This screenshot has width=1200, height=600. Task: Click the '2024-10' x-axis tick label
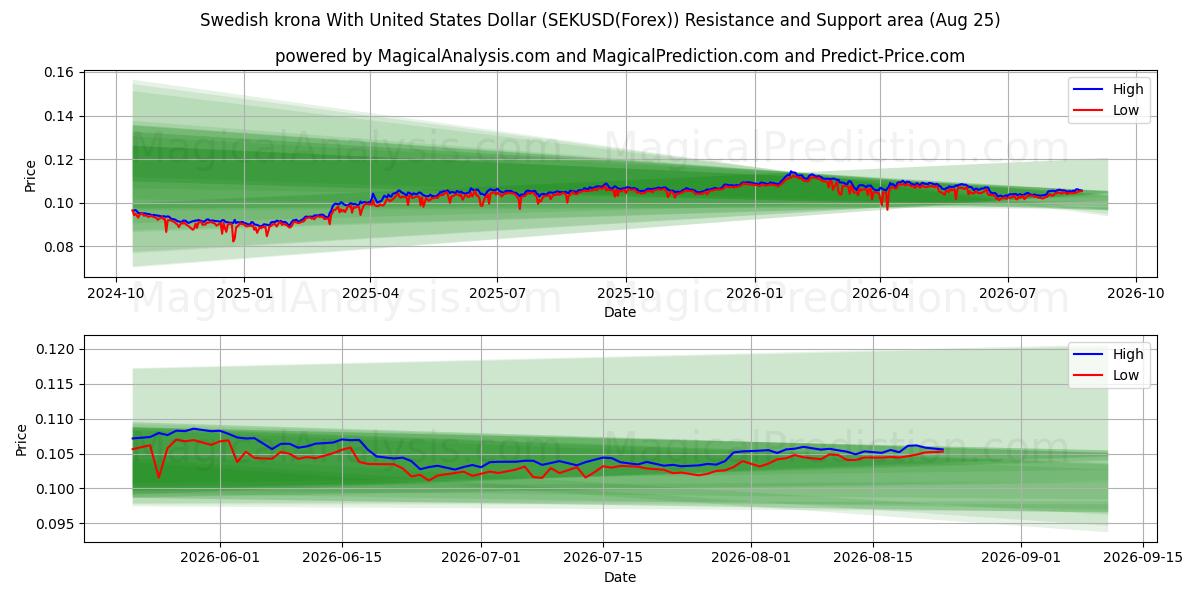(x=116, y=294)
